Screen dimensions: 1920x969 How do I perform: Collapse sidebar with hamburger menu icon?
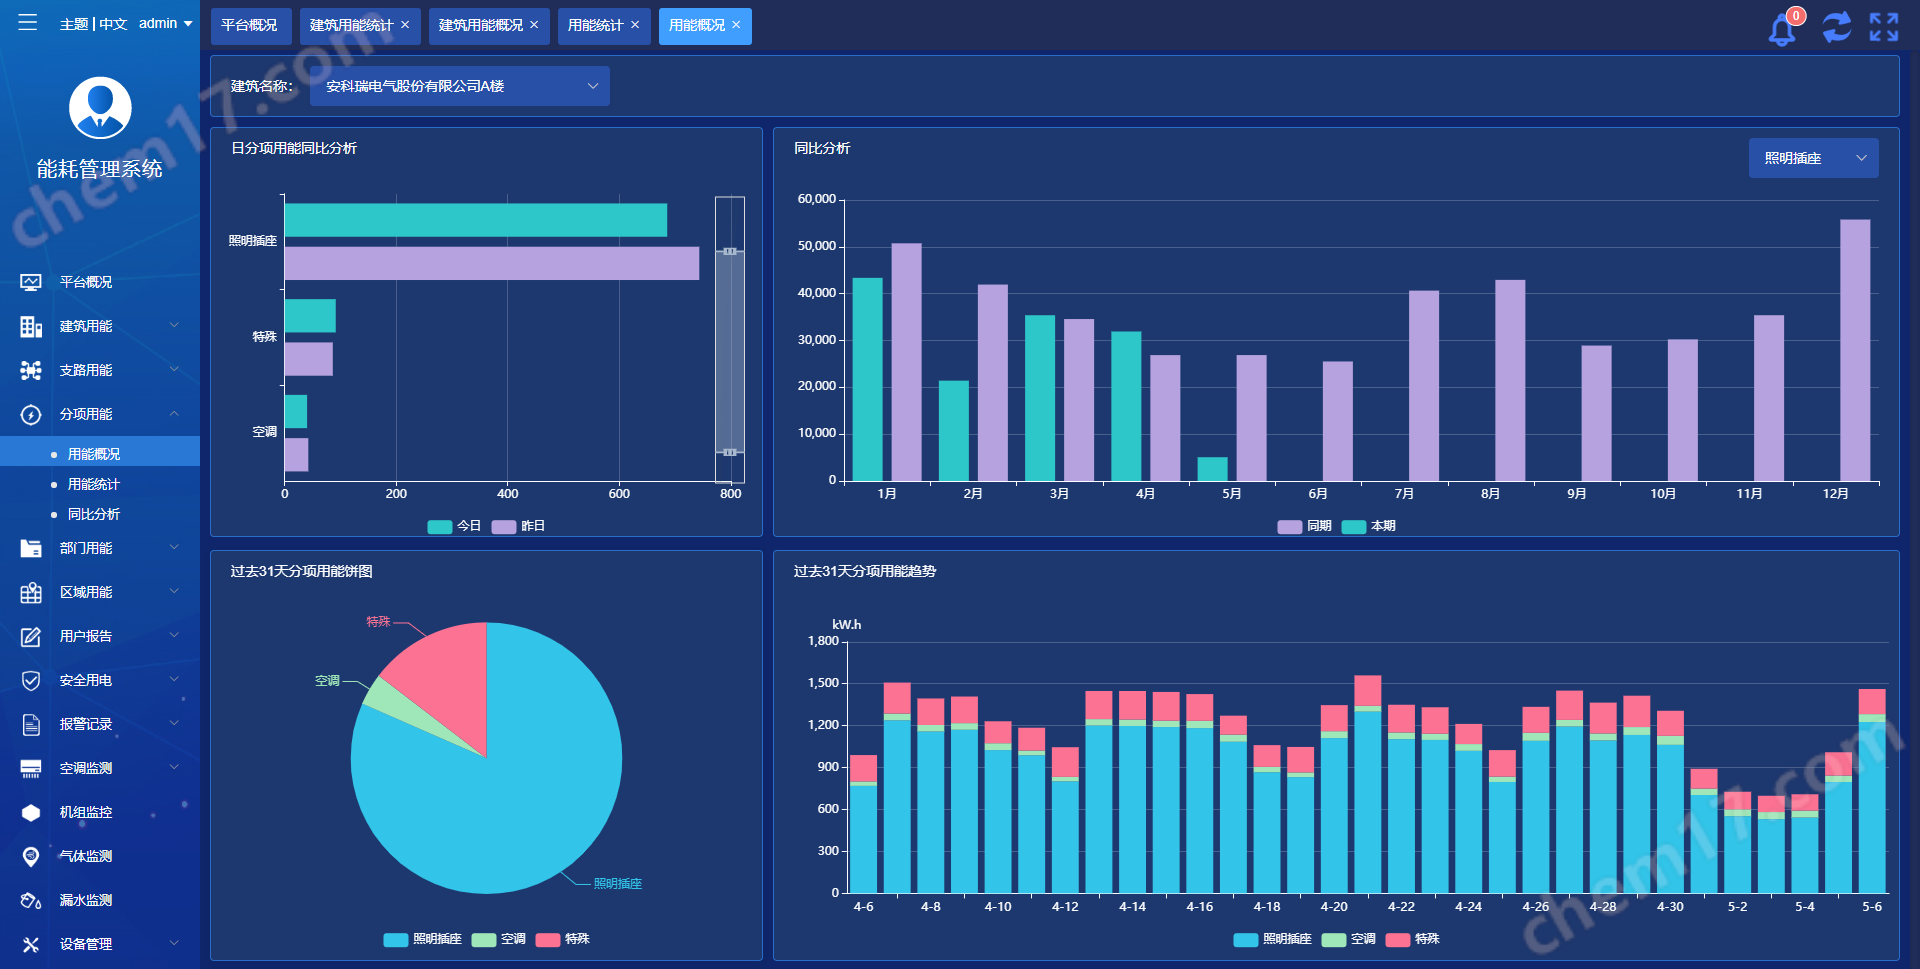click(27, 23)
